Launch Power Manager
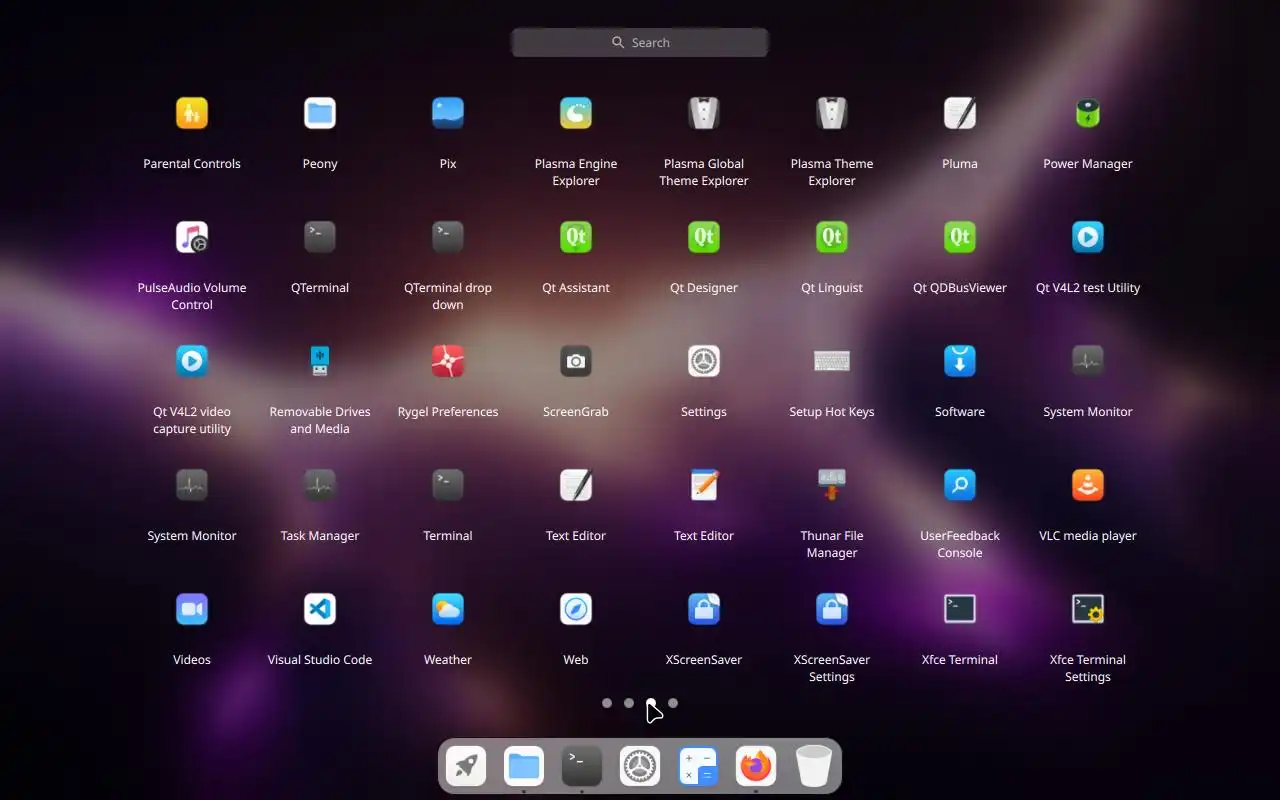Image resolution: width=1280 pixels, height=800 pixels. click(1088, 113)
